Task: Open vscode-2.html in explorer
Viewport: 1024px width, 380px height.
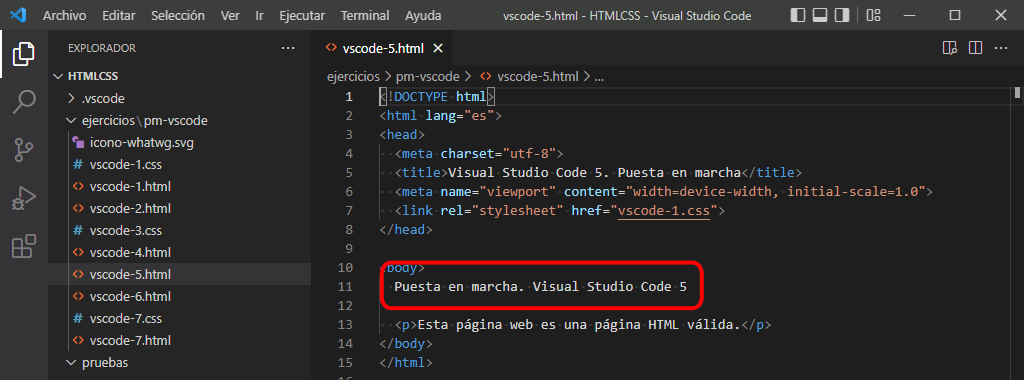Action: (180, 208)
